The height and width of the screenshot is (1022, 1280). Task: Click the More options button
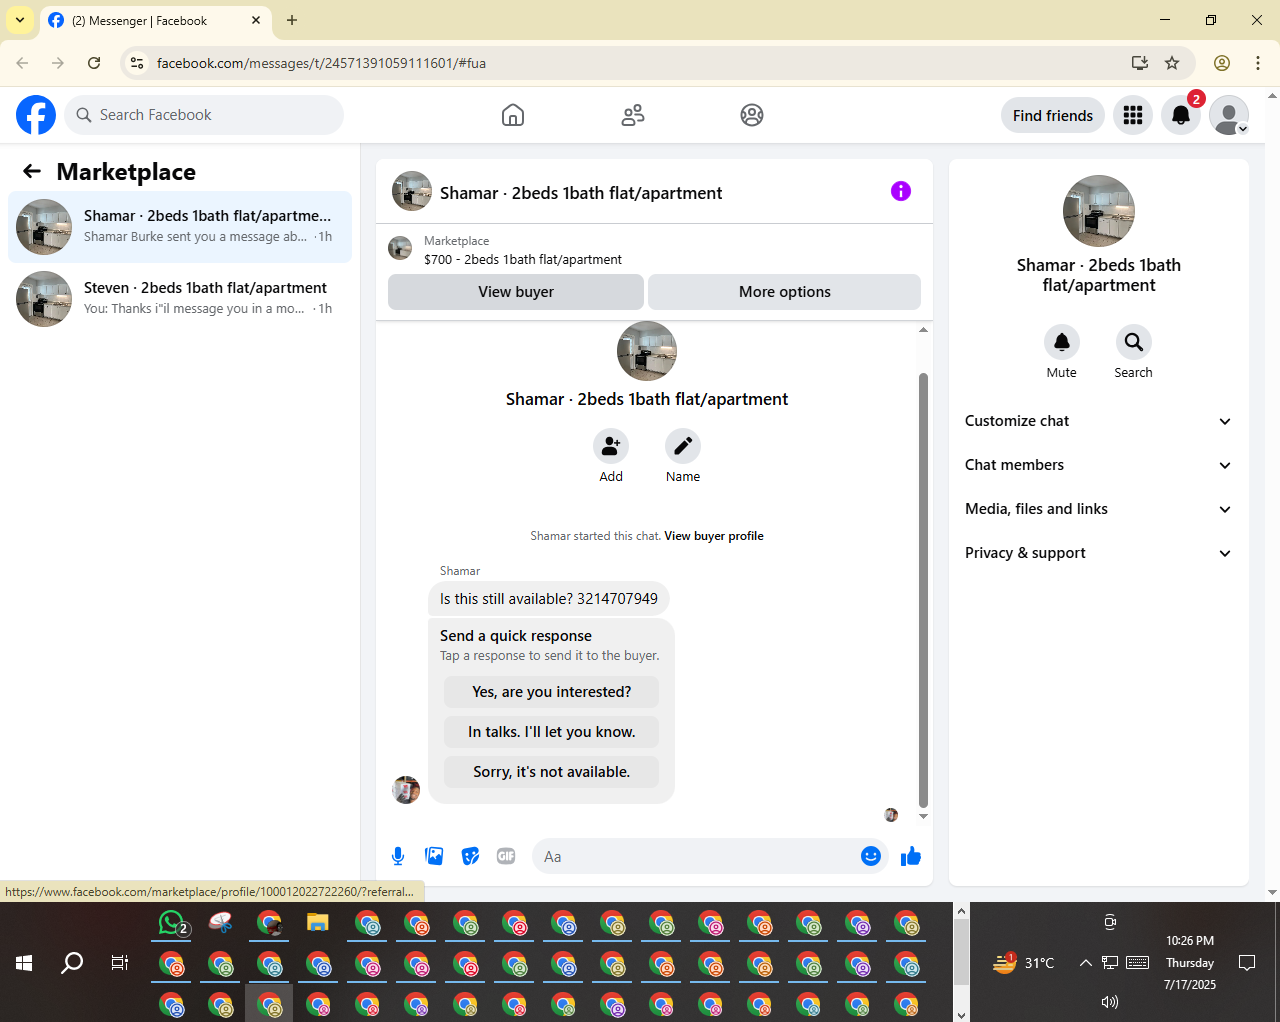785,292
